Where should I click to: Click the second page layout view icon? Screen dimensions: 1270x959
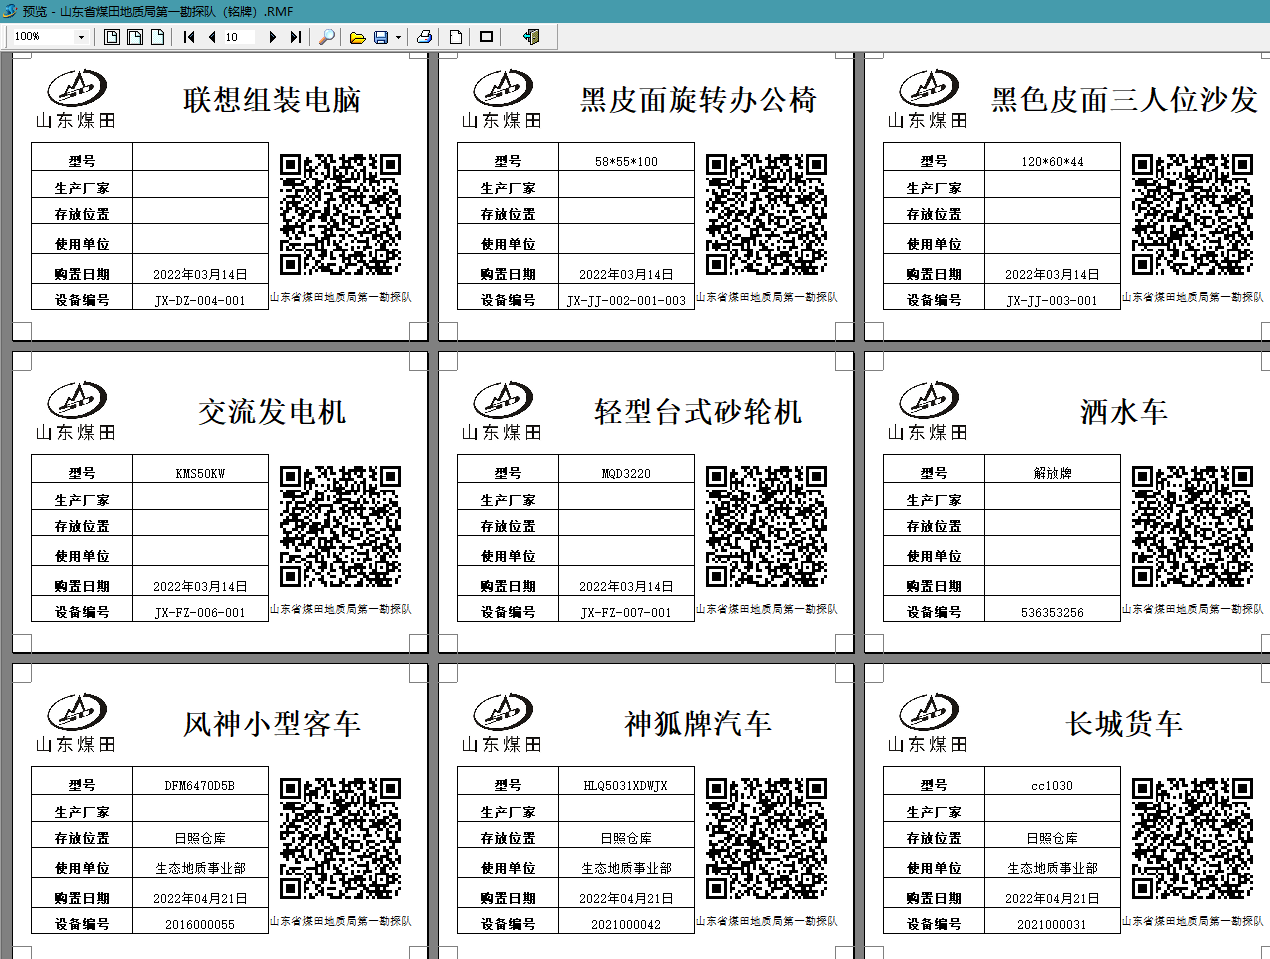click(x=135, y=37)
